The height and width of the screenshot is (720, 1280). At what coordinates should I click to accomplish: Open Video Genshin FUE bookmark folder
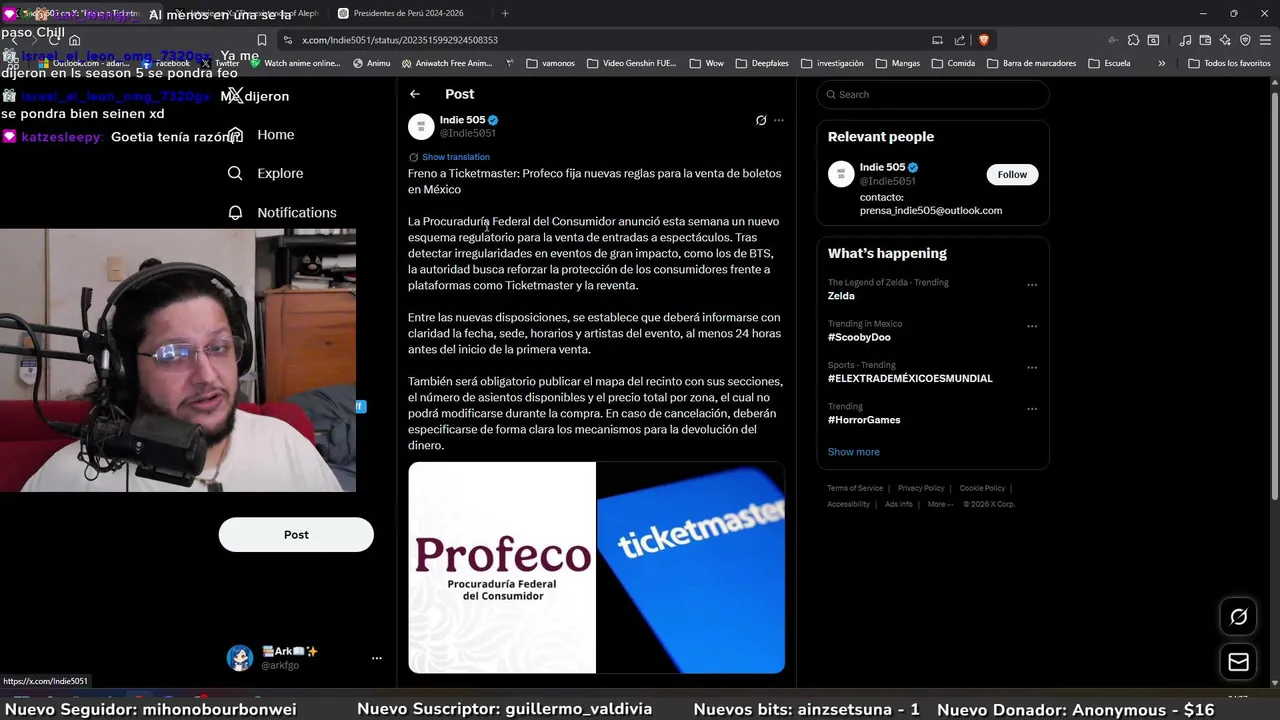click(x=632, y=63)
